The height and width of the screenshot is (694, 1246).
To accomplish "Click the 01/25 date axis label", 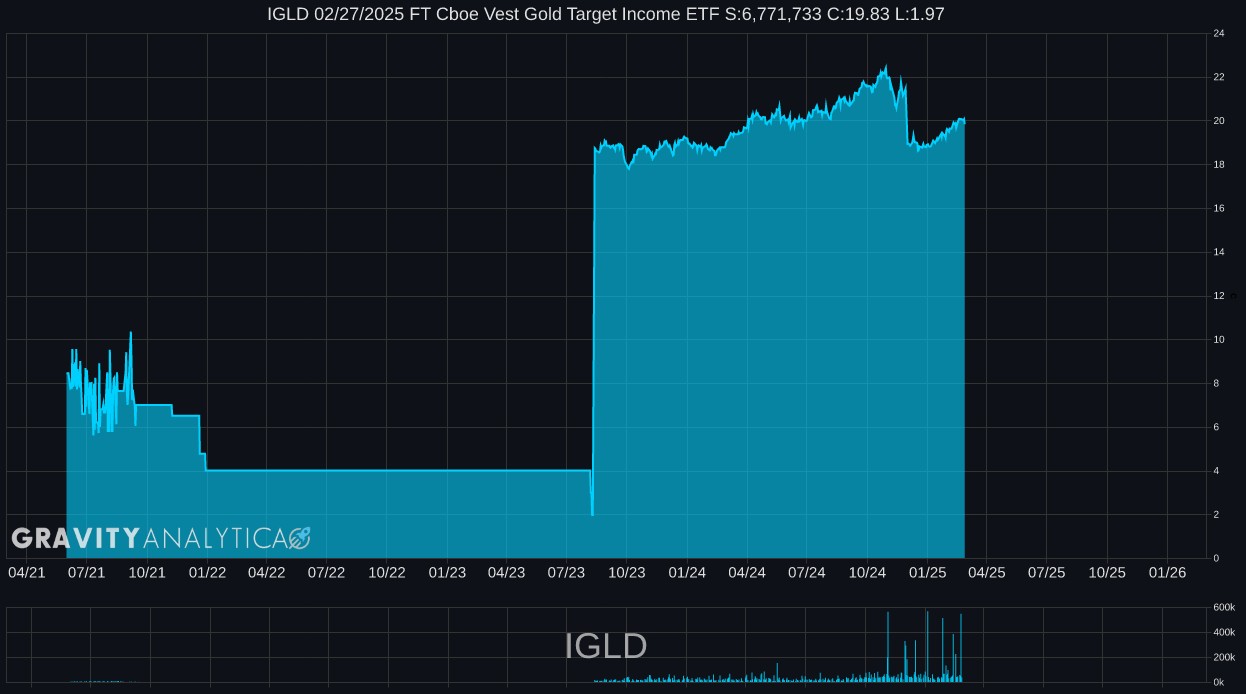I will (x=927, y=573).
